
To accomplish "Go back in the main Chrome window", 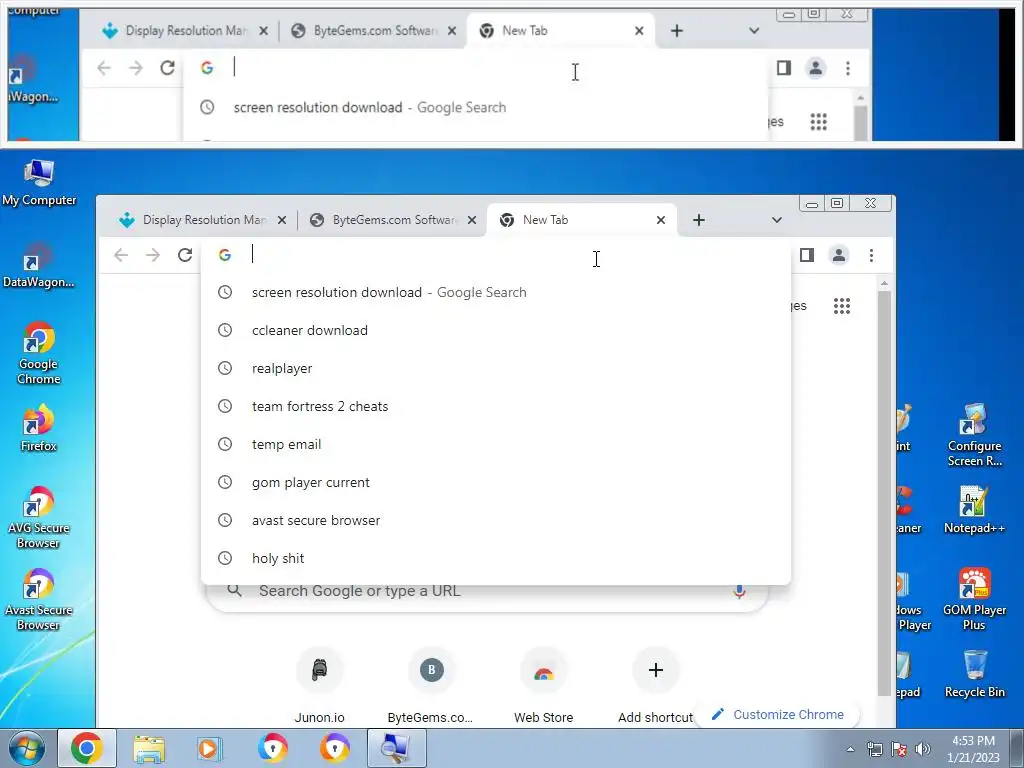I will pyautogui.click(x=121, y=255).
